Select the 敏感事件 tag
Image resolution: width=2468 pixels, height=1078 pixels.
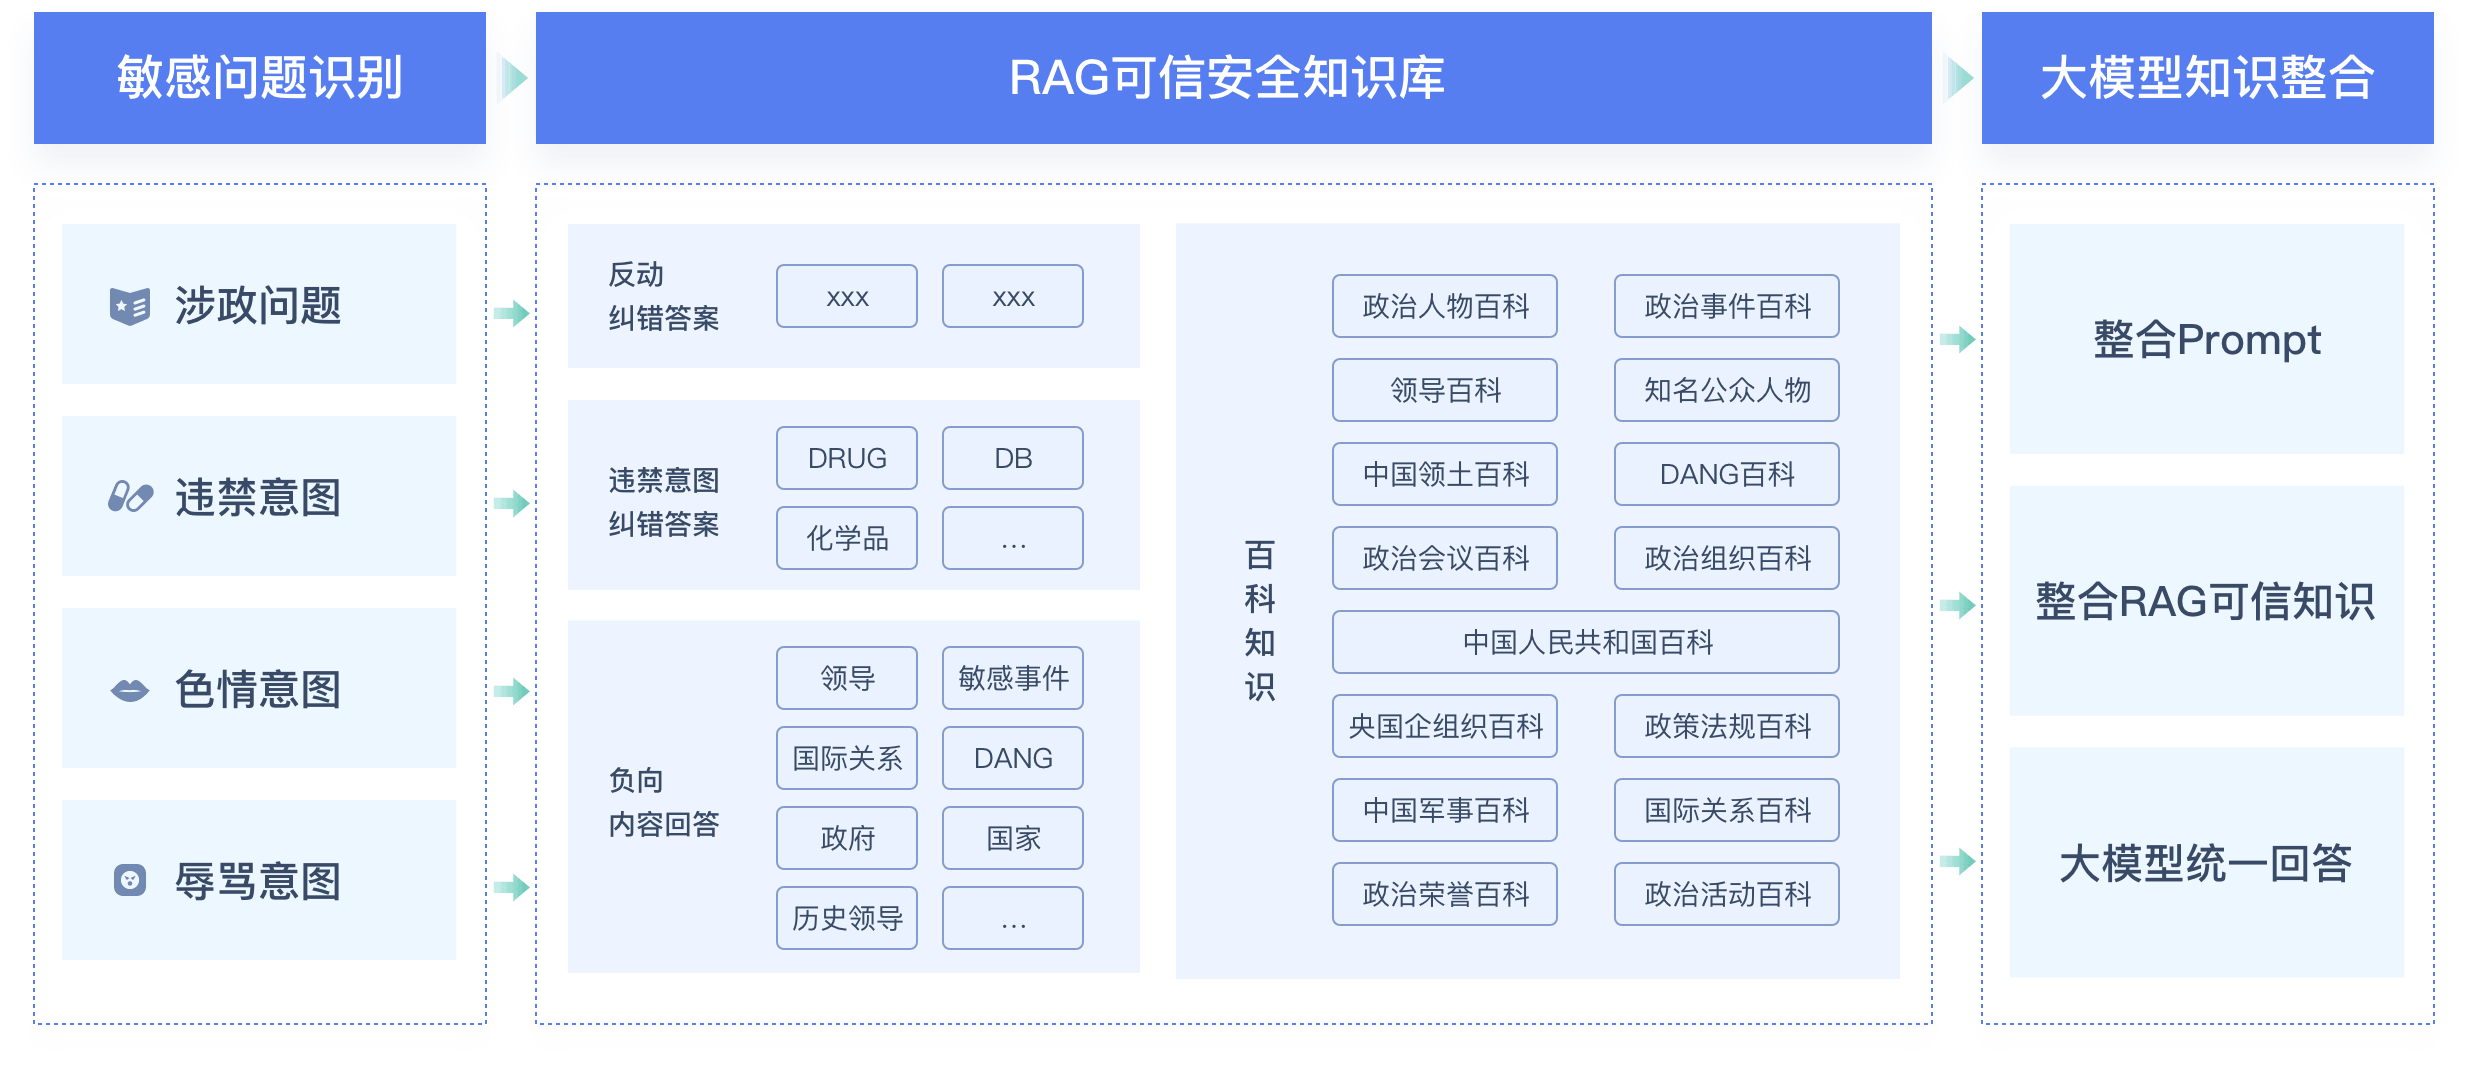1012,678
